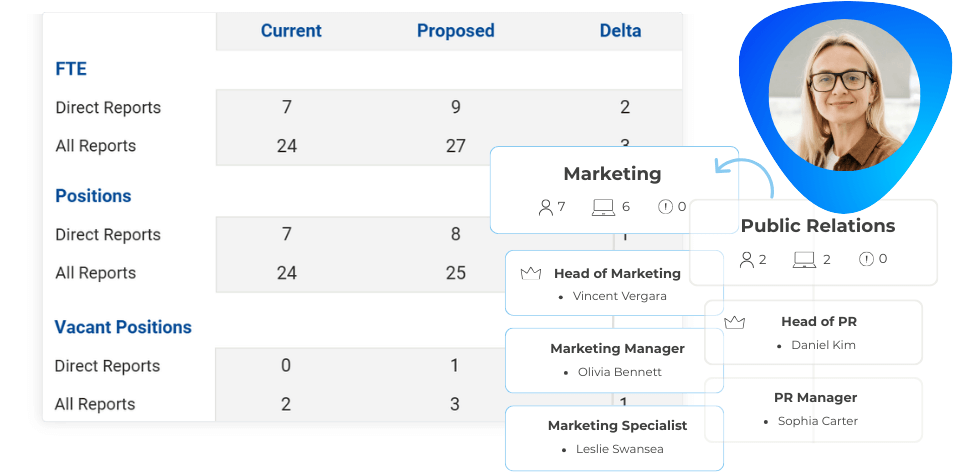
Task: Click the crown icon beside Head of PR
Action: (735, 322)
